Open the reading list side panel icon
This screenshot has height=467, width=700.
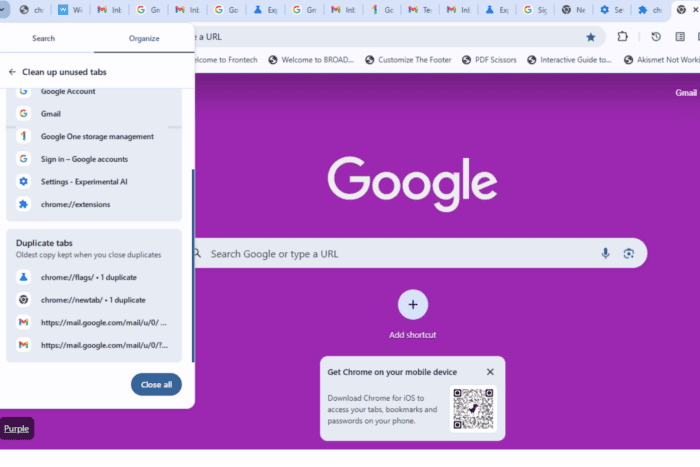pyautogui.click(x=680, y=37)
